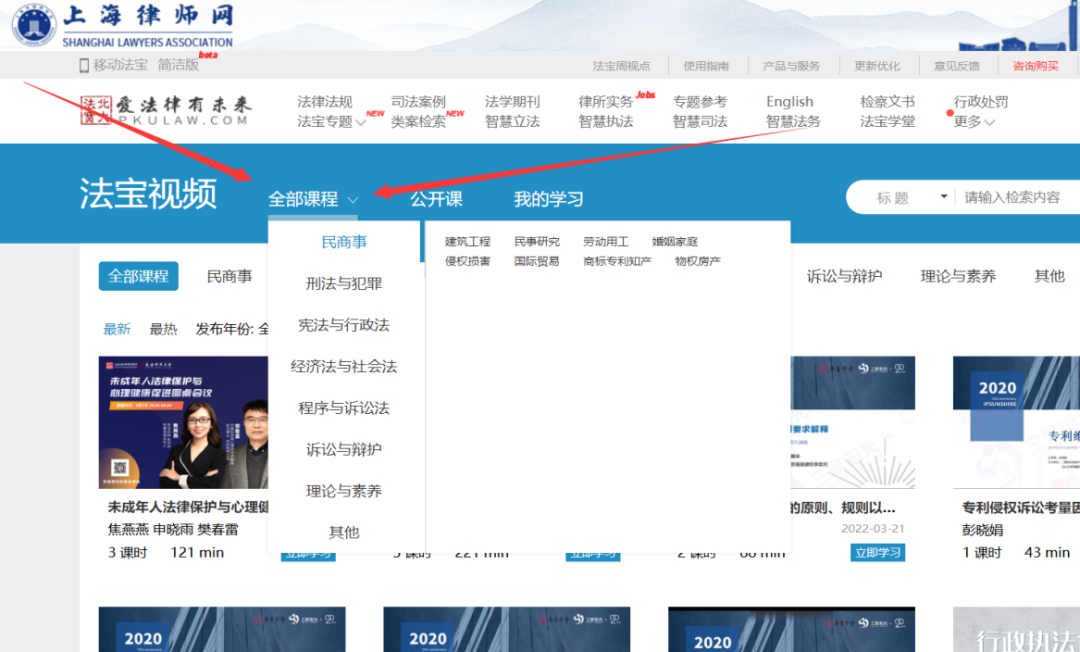Click the red 咨询购买 link
Viewport: 1080px width, 652px height.
[1035, 66]
